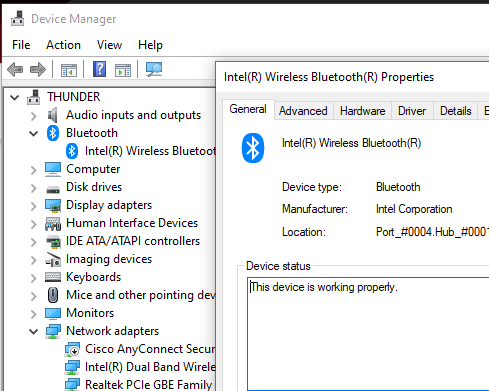Image resolution: width=489 pixels, height=391 pixels.
Task: Click Scan for hardware changes icon
Action: [154, 69]
